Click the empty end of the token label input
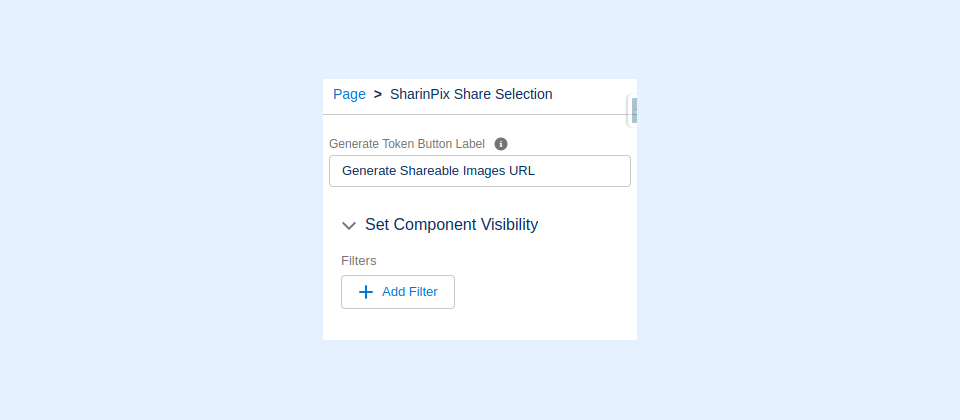Screen dimensions: 960x420 [590, 171]
